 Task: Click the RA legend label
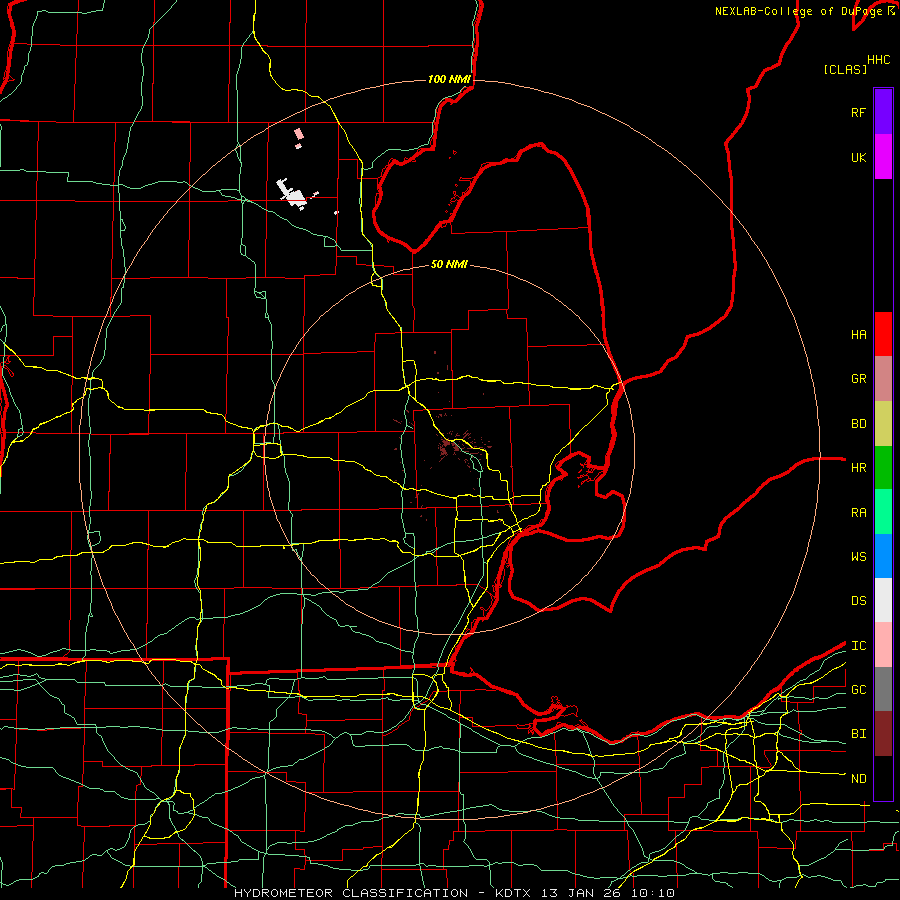tap(858, 513)
